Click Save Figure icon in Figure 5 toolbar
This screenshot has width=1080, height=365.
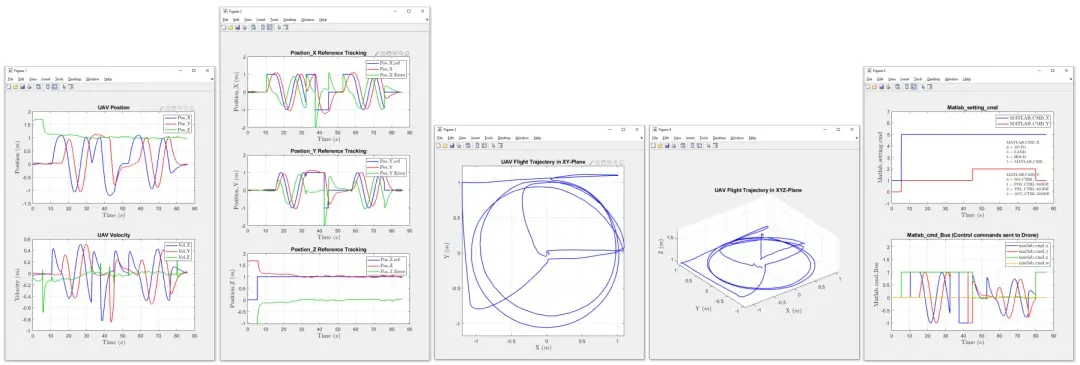[x=881, y=87]
